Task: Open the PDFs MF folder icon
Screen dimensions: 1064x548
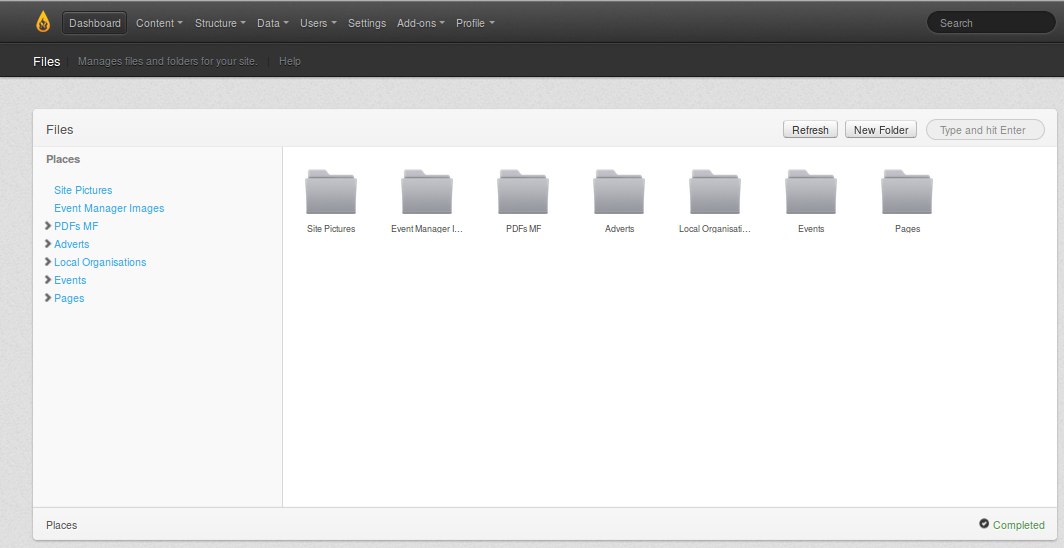Action: point(523,192)
